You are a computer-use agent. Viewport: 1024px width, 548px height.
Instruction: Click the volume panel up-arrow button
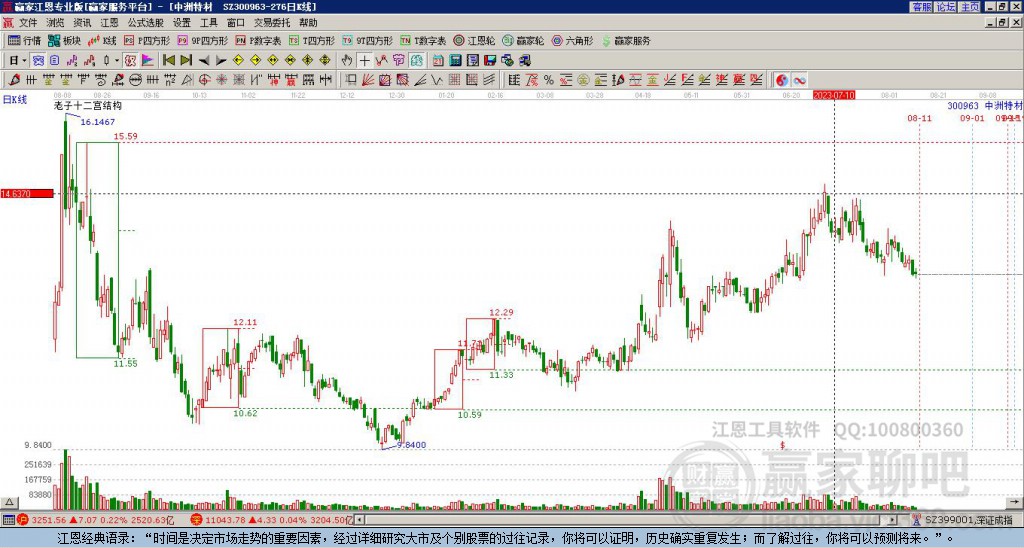pos(9,503)
